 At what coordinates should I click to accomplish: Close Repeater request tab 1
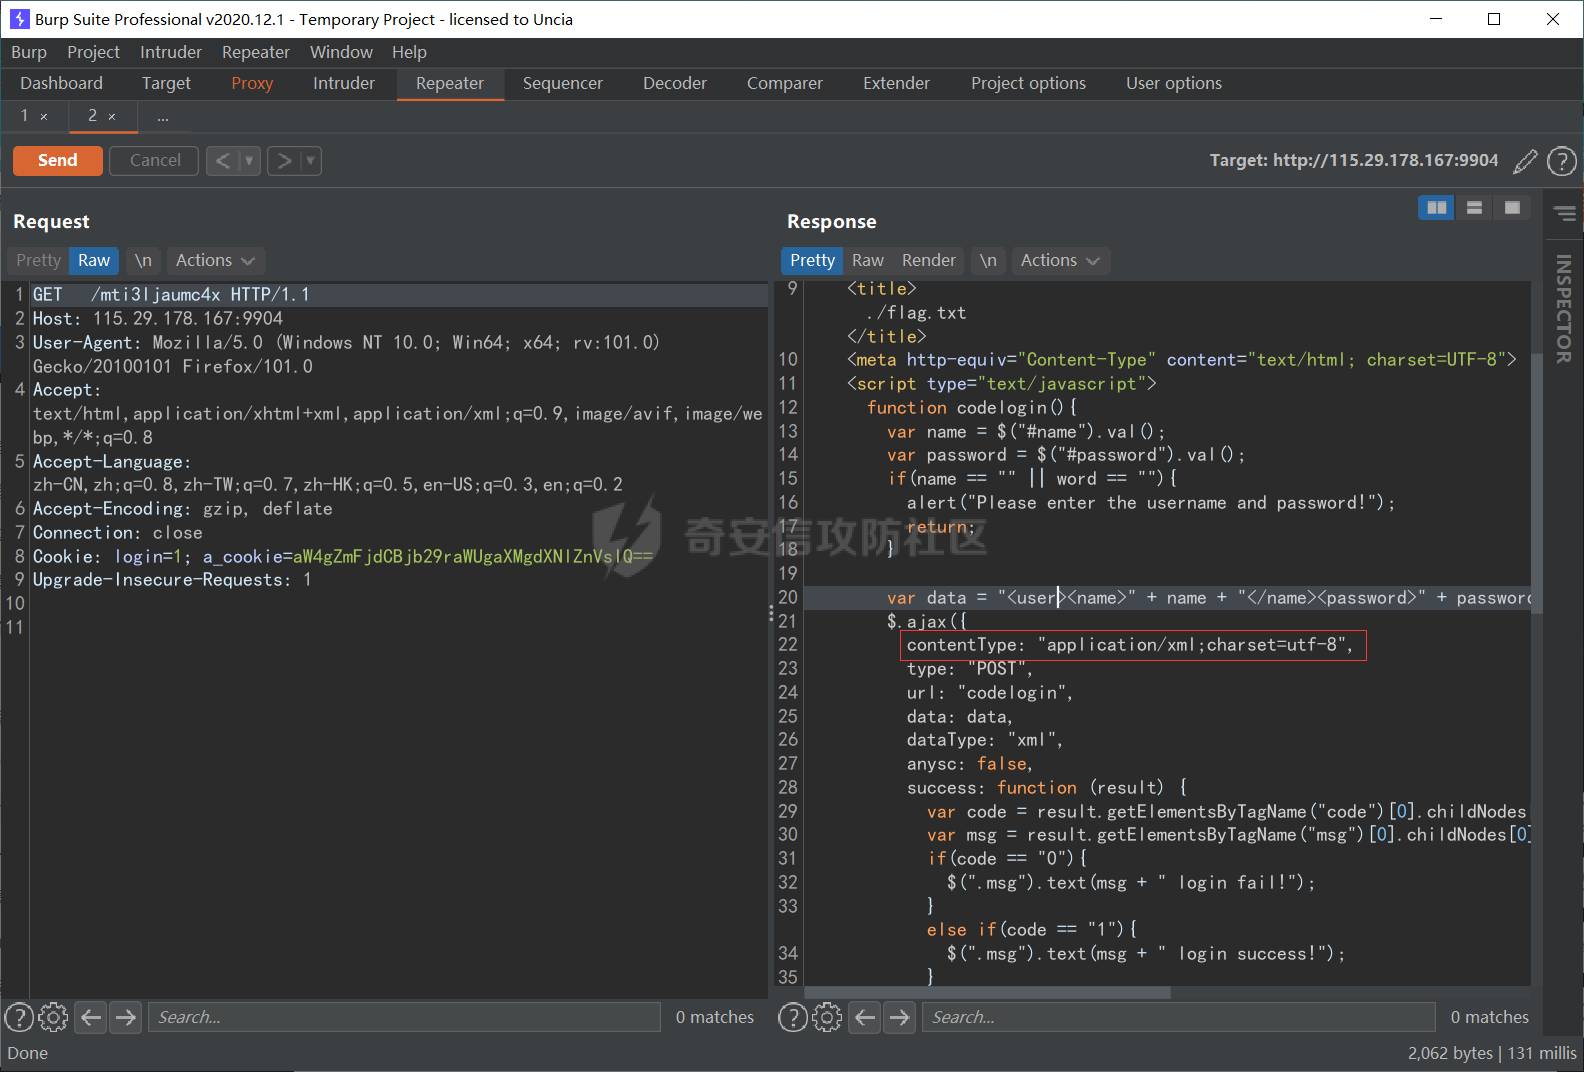point(44,117)
